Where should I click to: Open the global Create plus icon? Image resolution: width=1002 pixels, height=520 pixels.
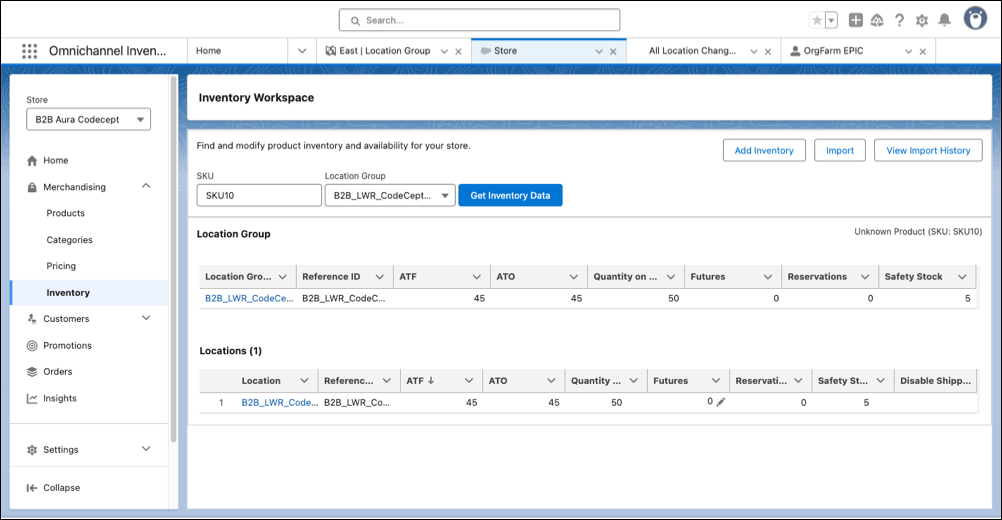(x=856, y=20)
